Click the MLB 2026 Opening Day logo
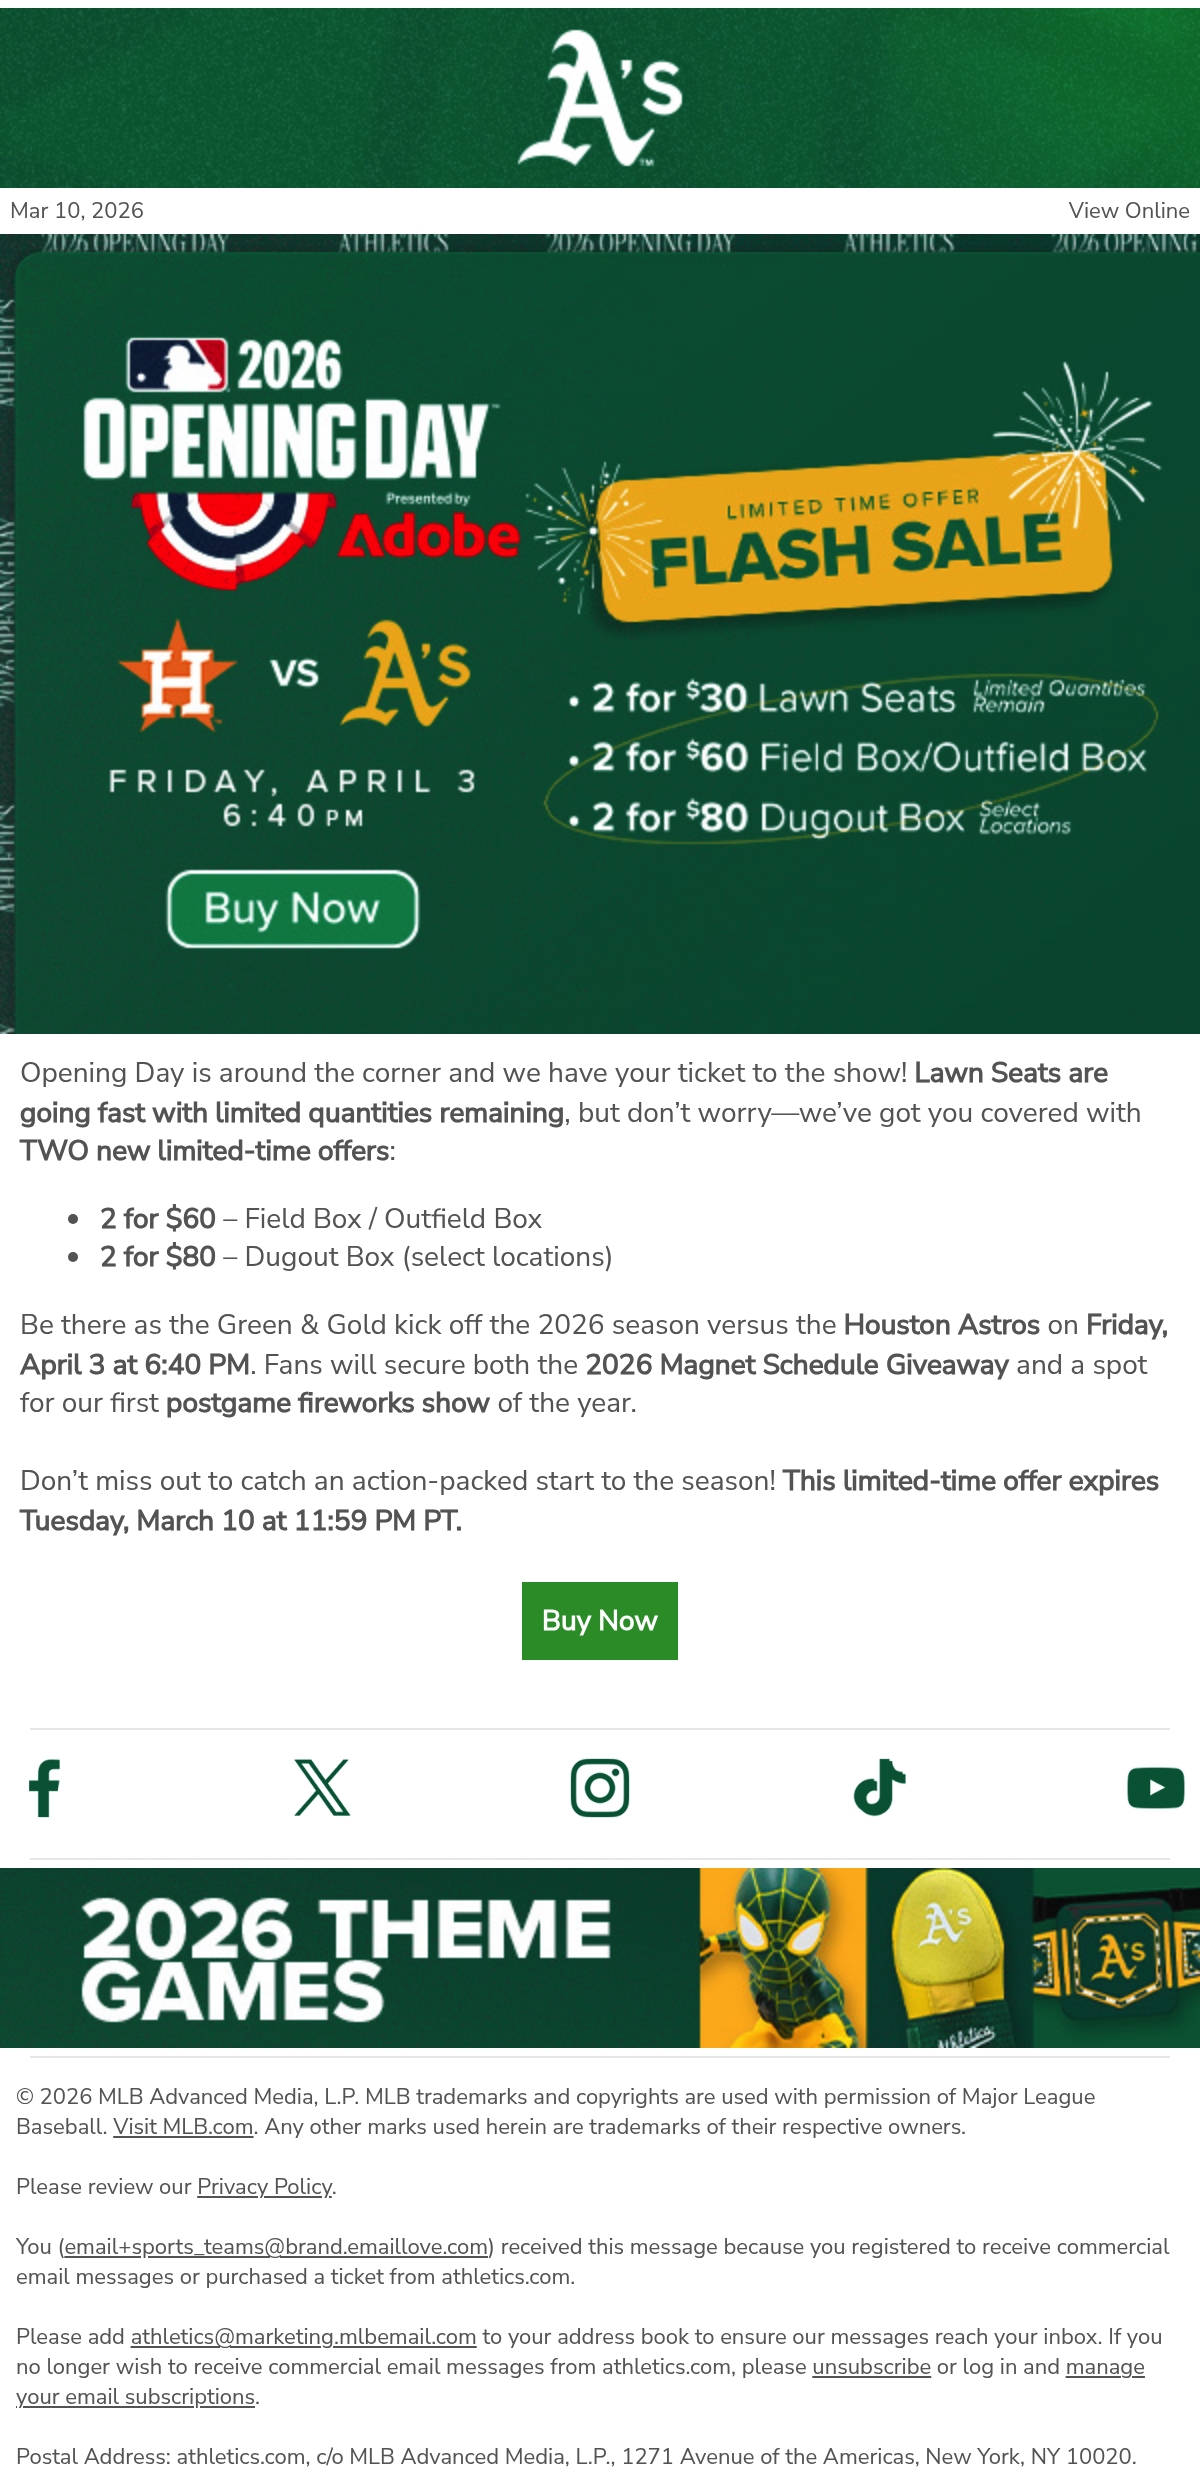 (x=300, y=462)
